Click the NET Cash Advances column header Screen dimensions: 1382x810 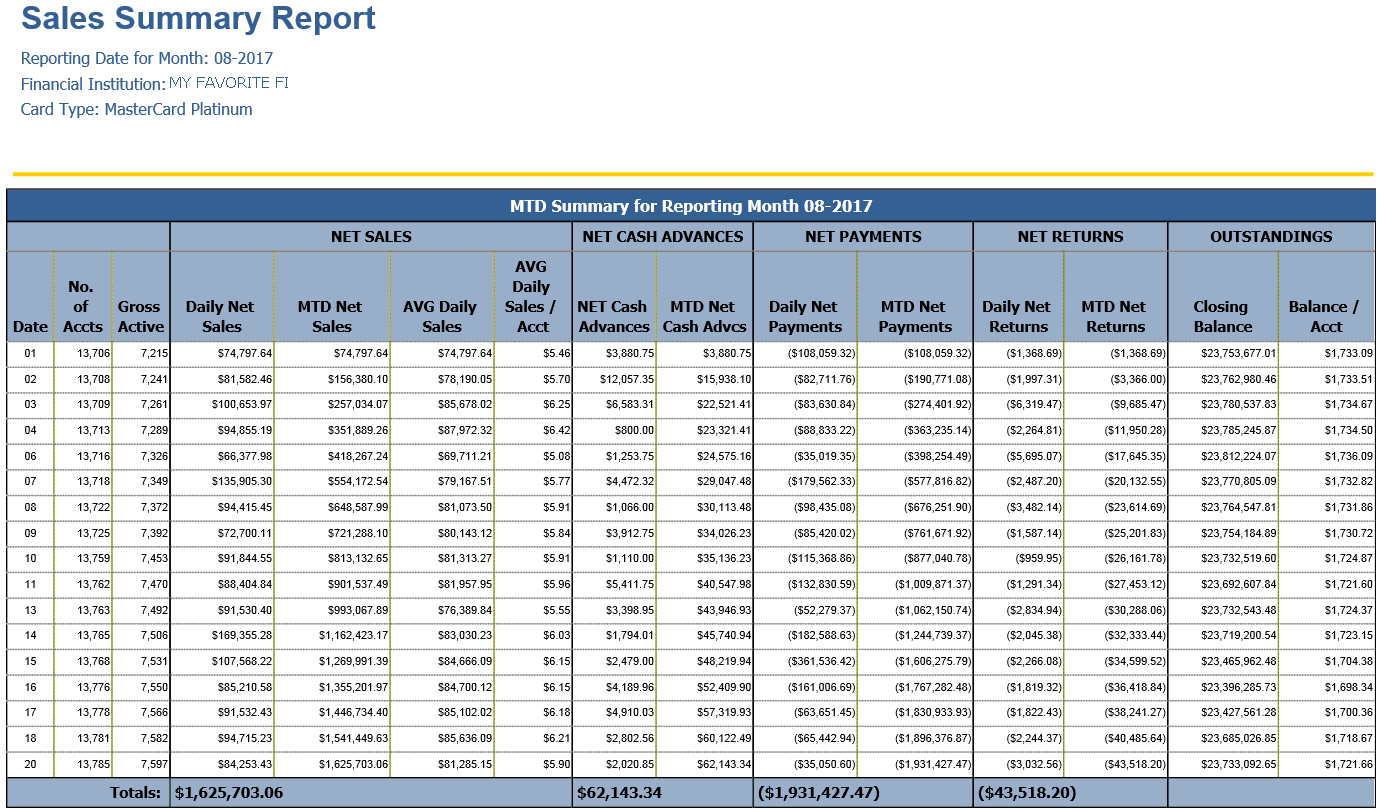click(614, 296)
